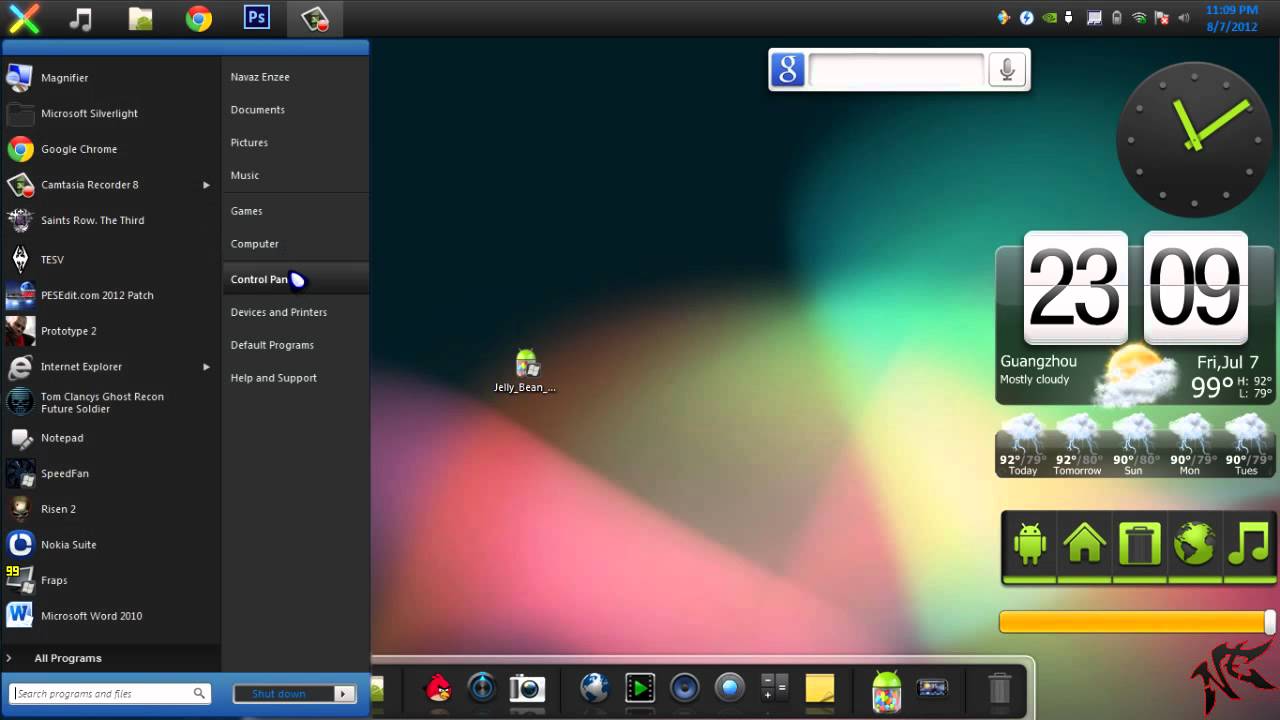Expand All Programs list

[x=67, y=658]
